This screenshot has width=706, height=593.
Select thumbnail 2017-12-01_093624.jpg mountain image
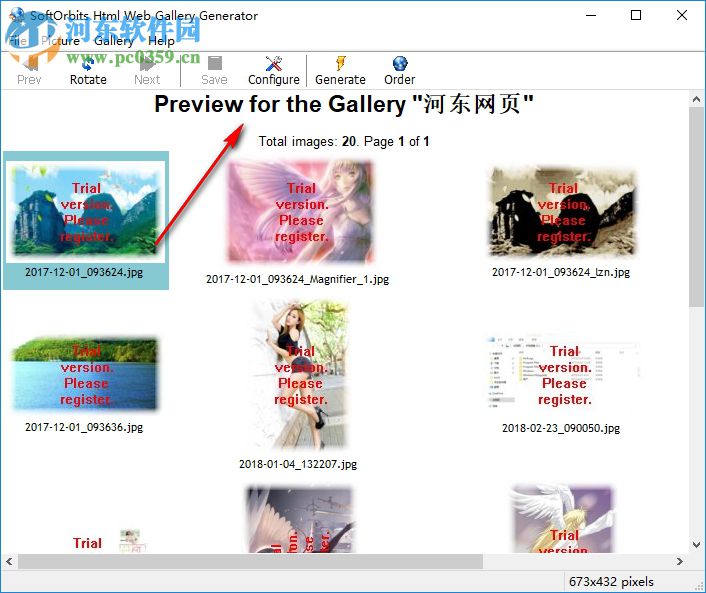tap(86, 212)
